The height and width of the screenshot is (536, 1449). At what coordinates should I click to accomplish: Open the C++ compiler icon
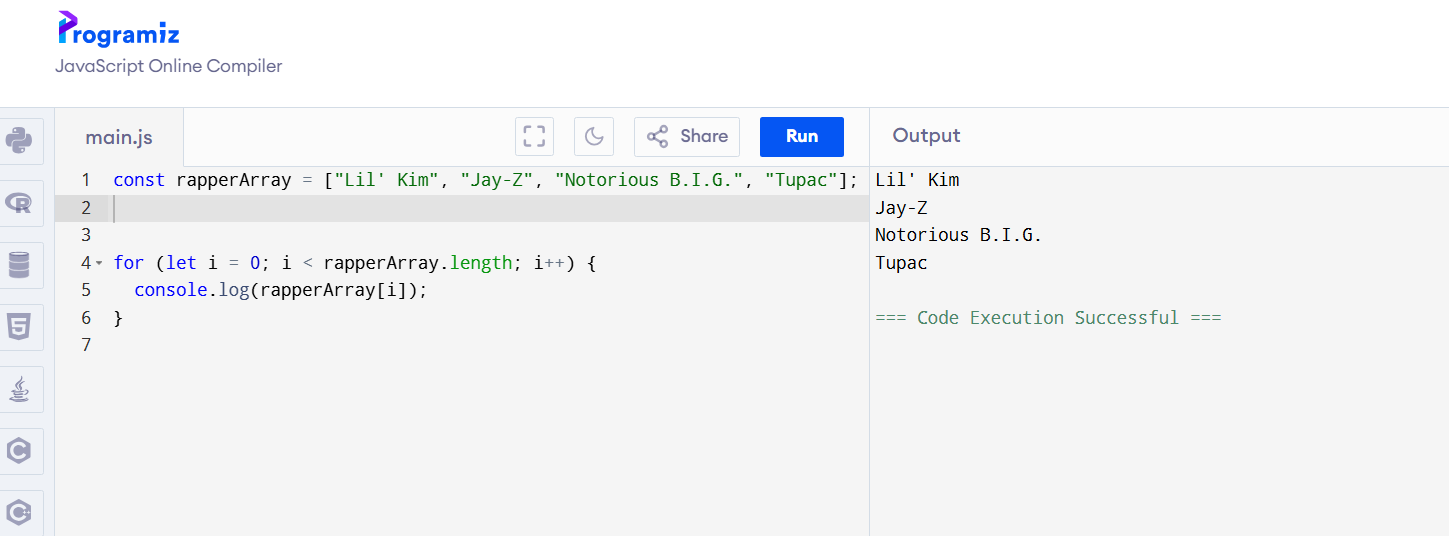pos(19,512)
